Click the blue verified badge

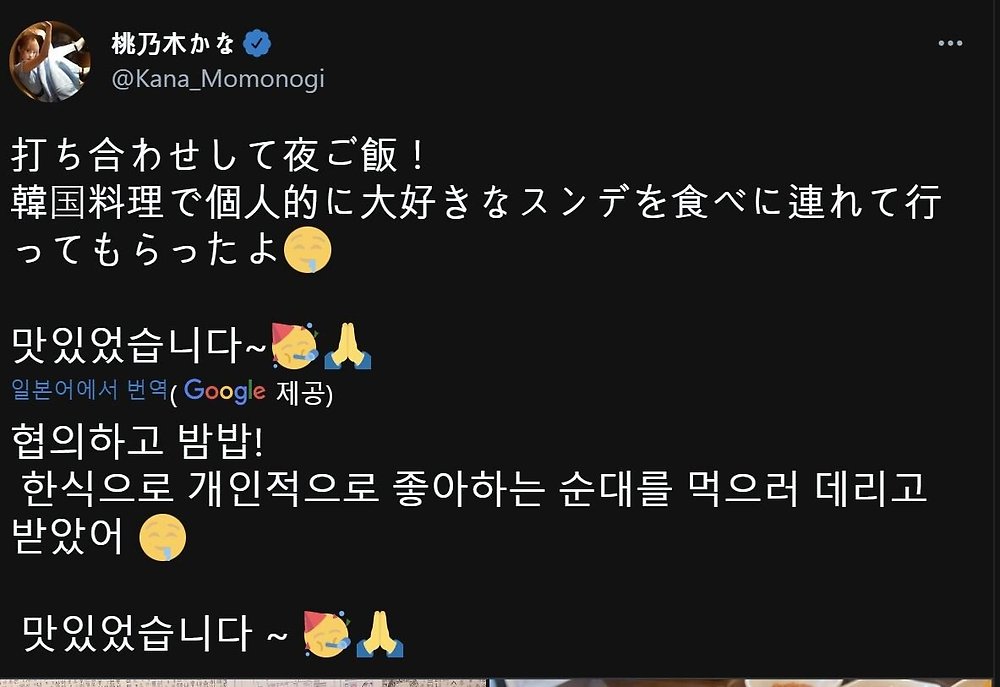tap(257, 43)
